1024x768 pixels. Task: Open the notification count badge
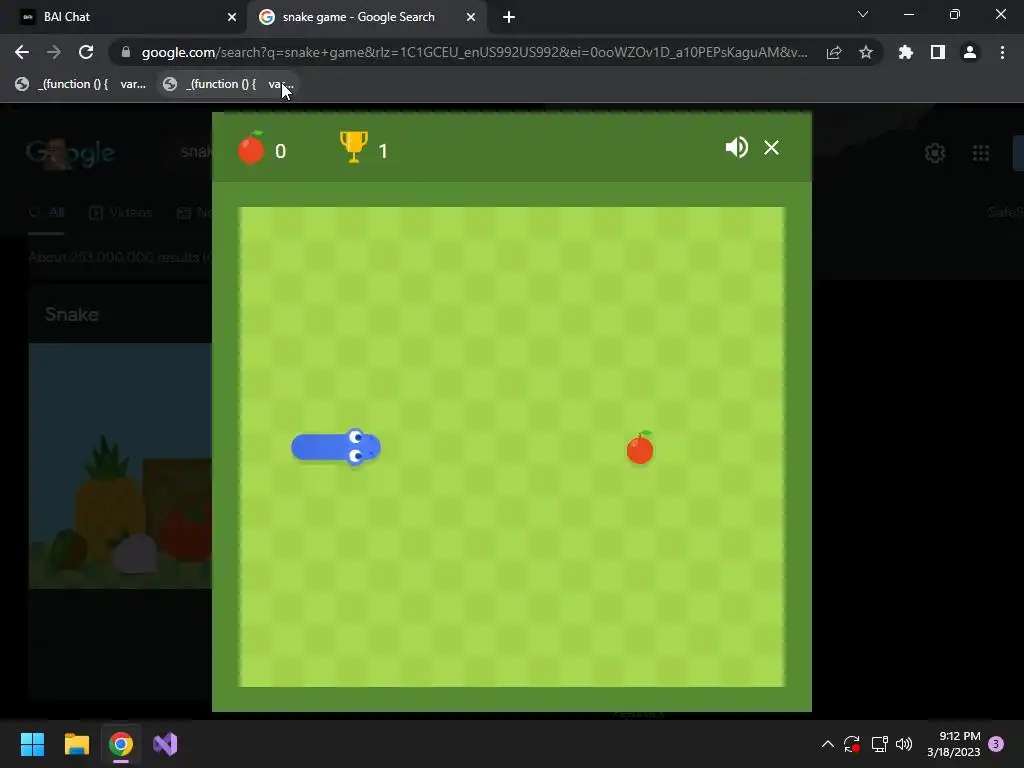coord(996,744)
